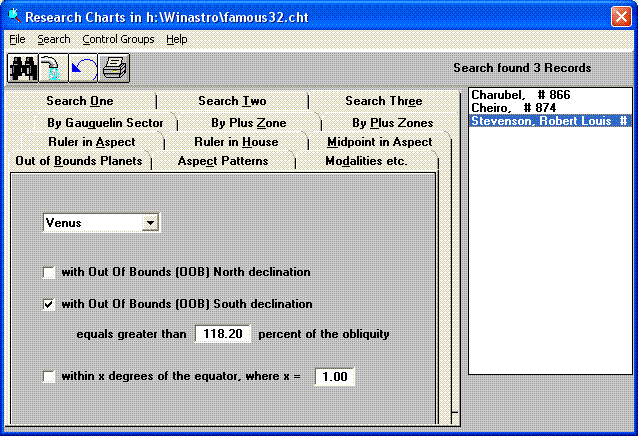Click the printer icon
The width and height of the screenshot is (638, 436).
pos(112,68)
